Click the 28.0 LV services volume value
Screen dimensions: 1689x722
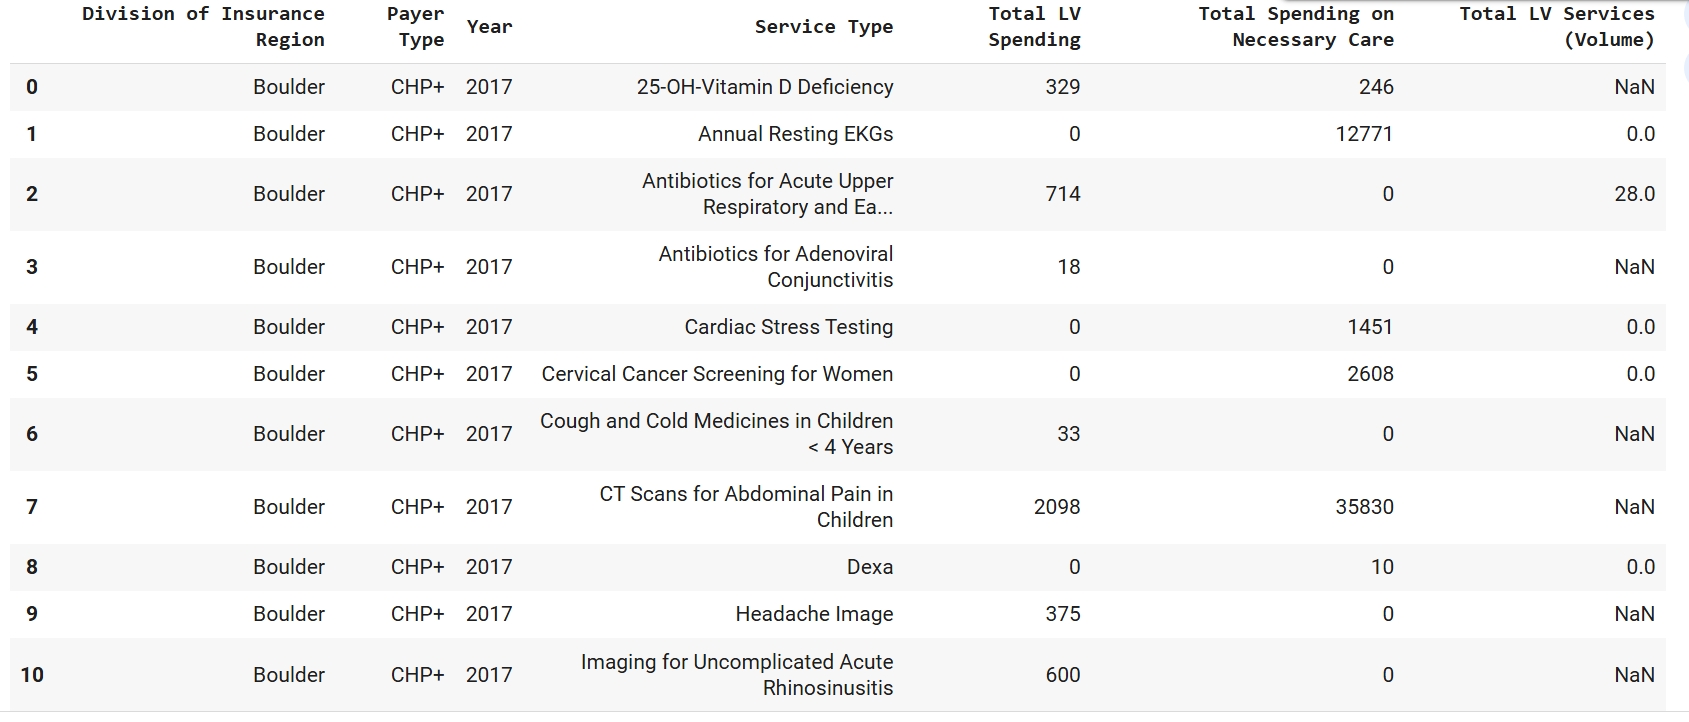[x=1634, y=194]
